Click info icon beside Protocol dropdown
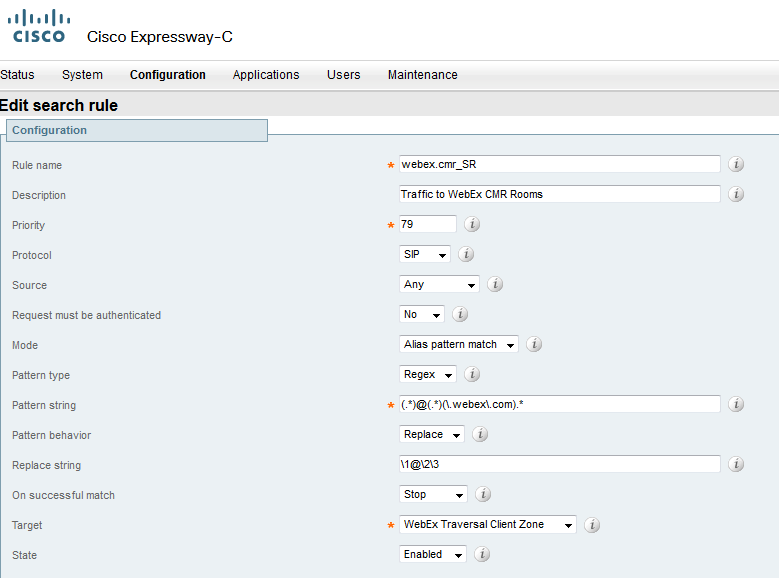The image size is (779, 578). 466,254
